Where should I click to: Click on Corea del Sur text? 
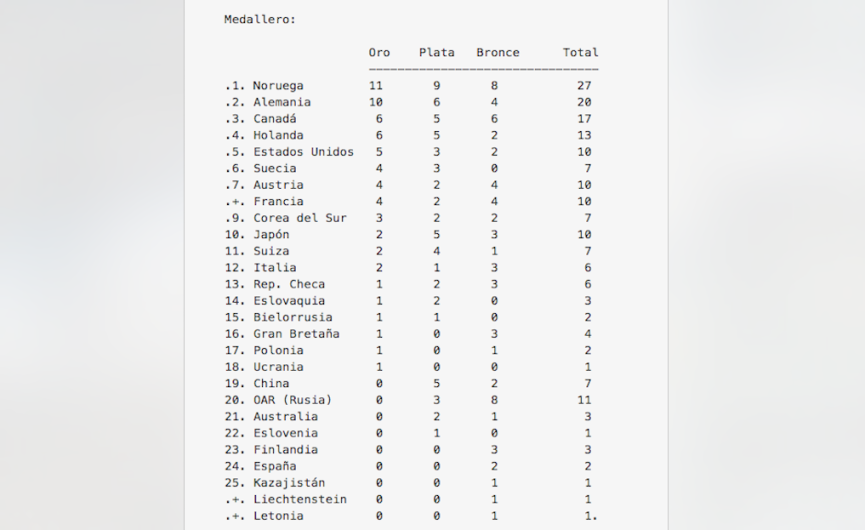click(x=300, y=218)
